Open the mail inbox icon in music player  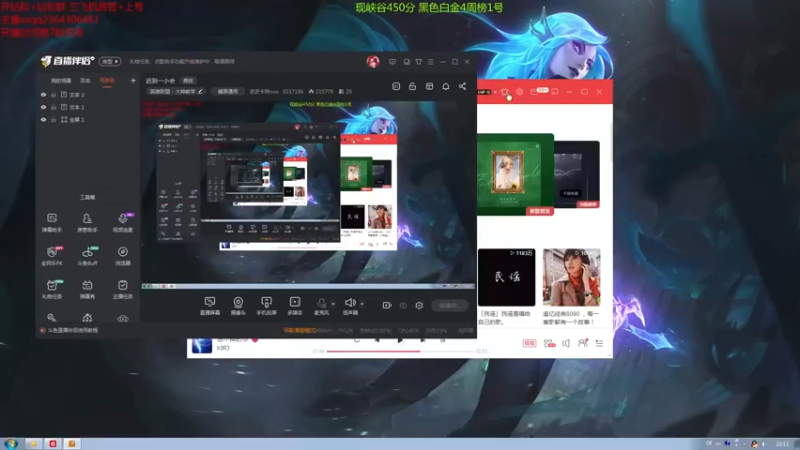tap(534, 92)
